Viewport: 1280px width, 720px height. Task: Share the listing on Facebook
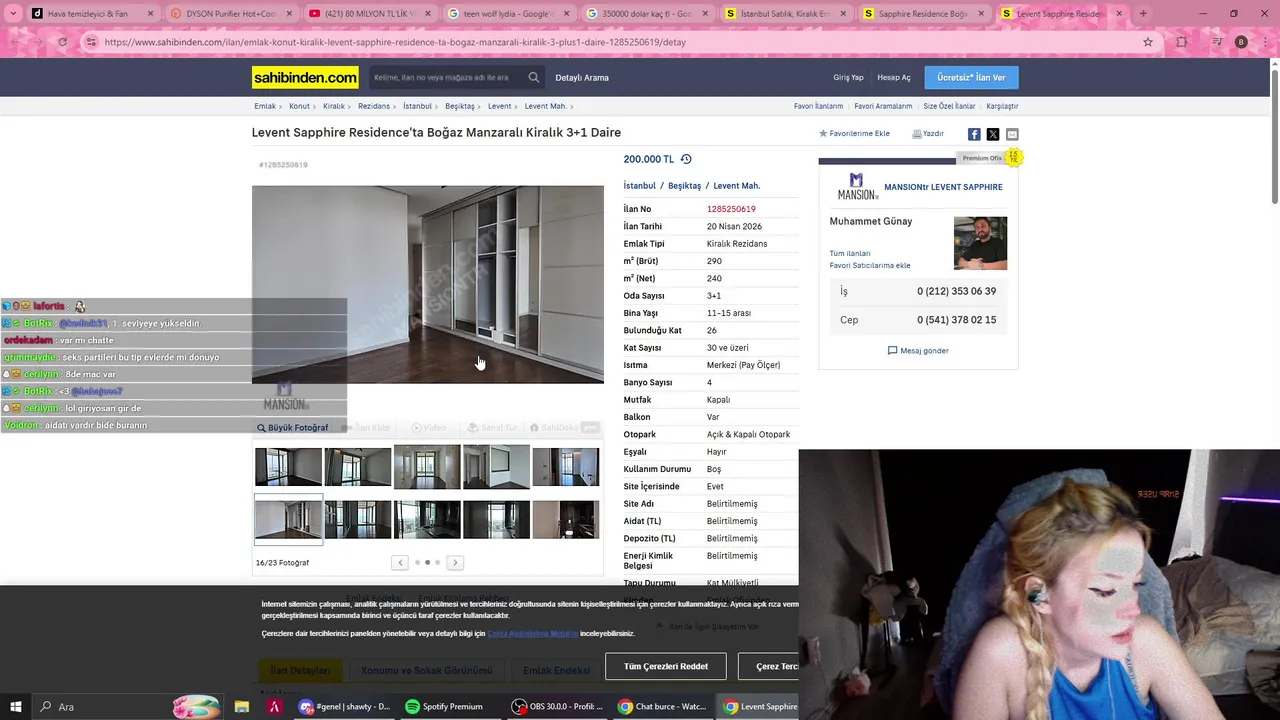click(974, 134)
